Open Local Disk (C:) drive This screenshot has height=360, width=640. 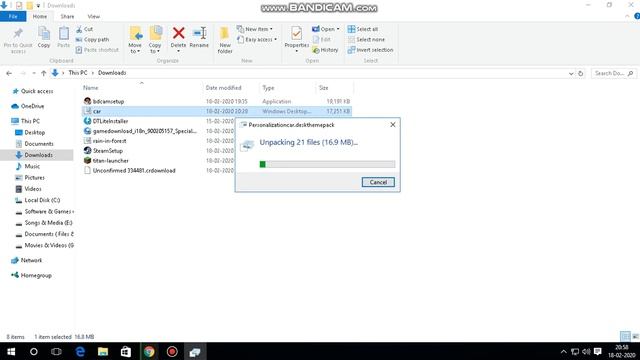[x=42, y=200]
